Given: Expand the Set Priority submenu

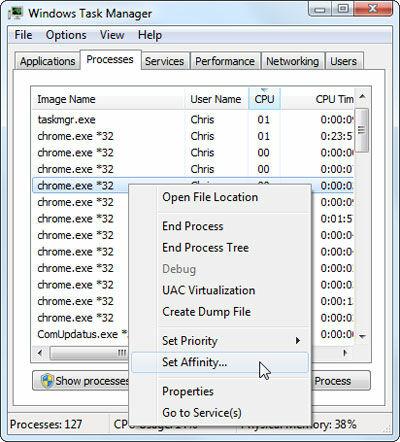Looking at the screenshot, I should (x=220, y=341).
